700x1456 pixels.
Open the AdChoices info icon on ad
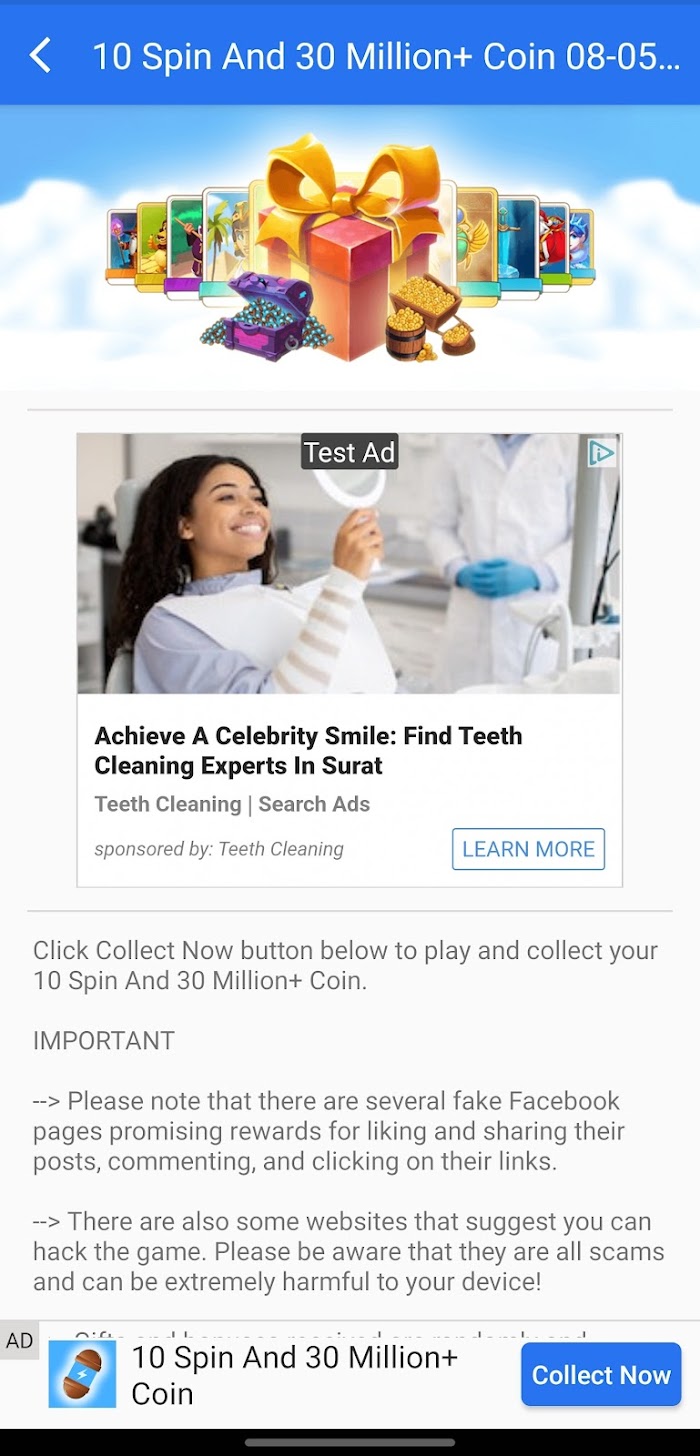[601, 453]
